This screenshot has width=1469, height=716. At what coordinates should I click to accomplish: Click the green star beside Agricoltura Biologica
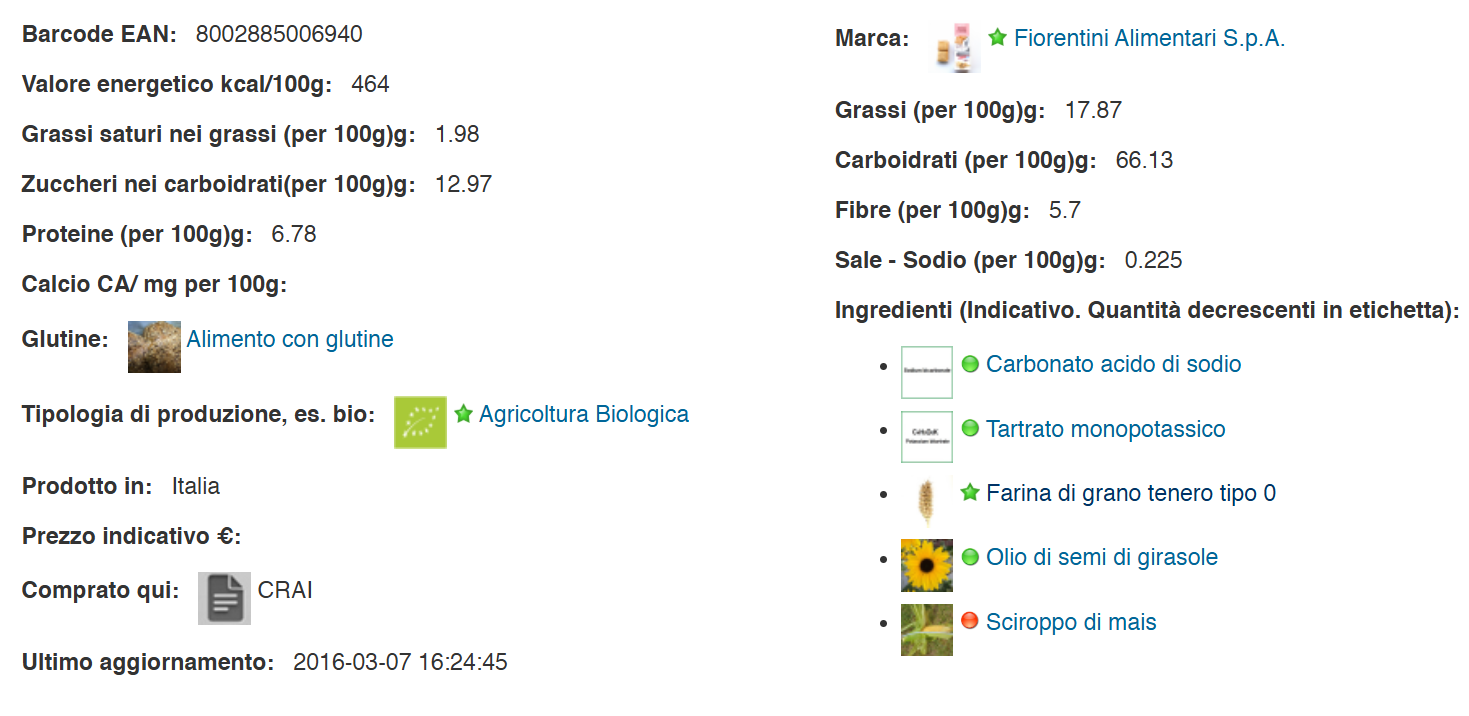[x=463, y=413]
